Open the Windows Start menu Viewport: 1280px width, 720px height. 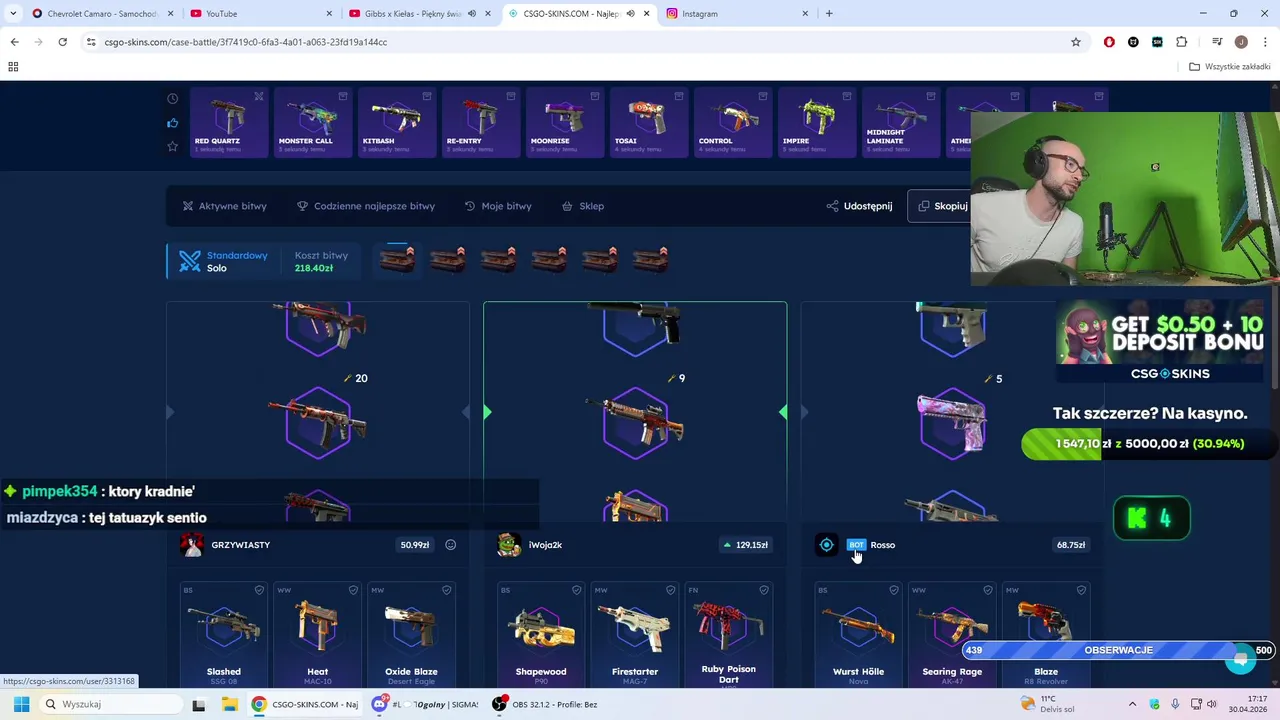tap(21, 704)
